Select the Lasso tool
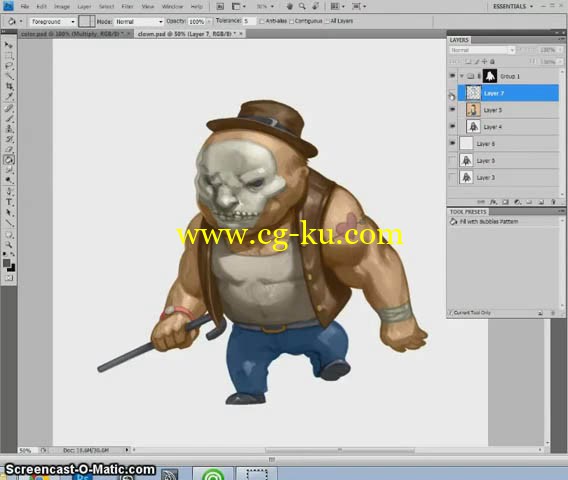The width and height of the screenshot is (568, 480). (x=8, y=66)
